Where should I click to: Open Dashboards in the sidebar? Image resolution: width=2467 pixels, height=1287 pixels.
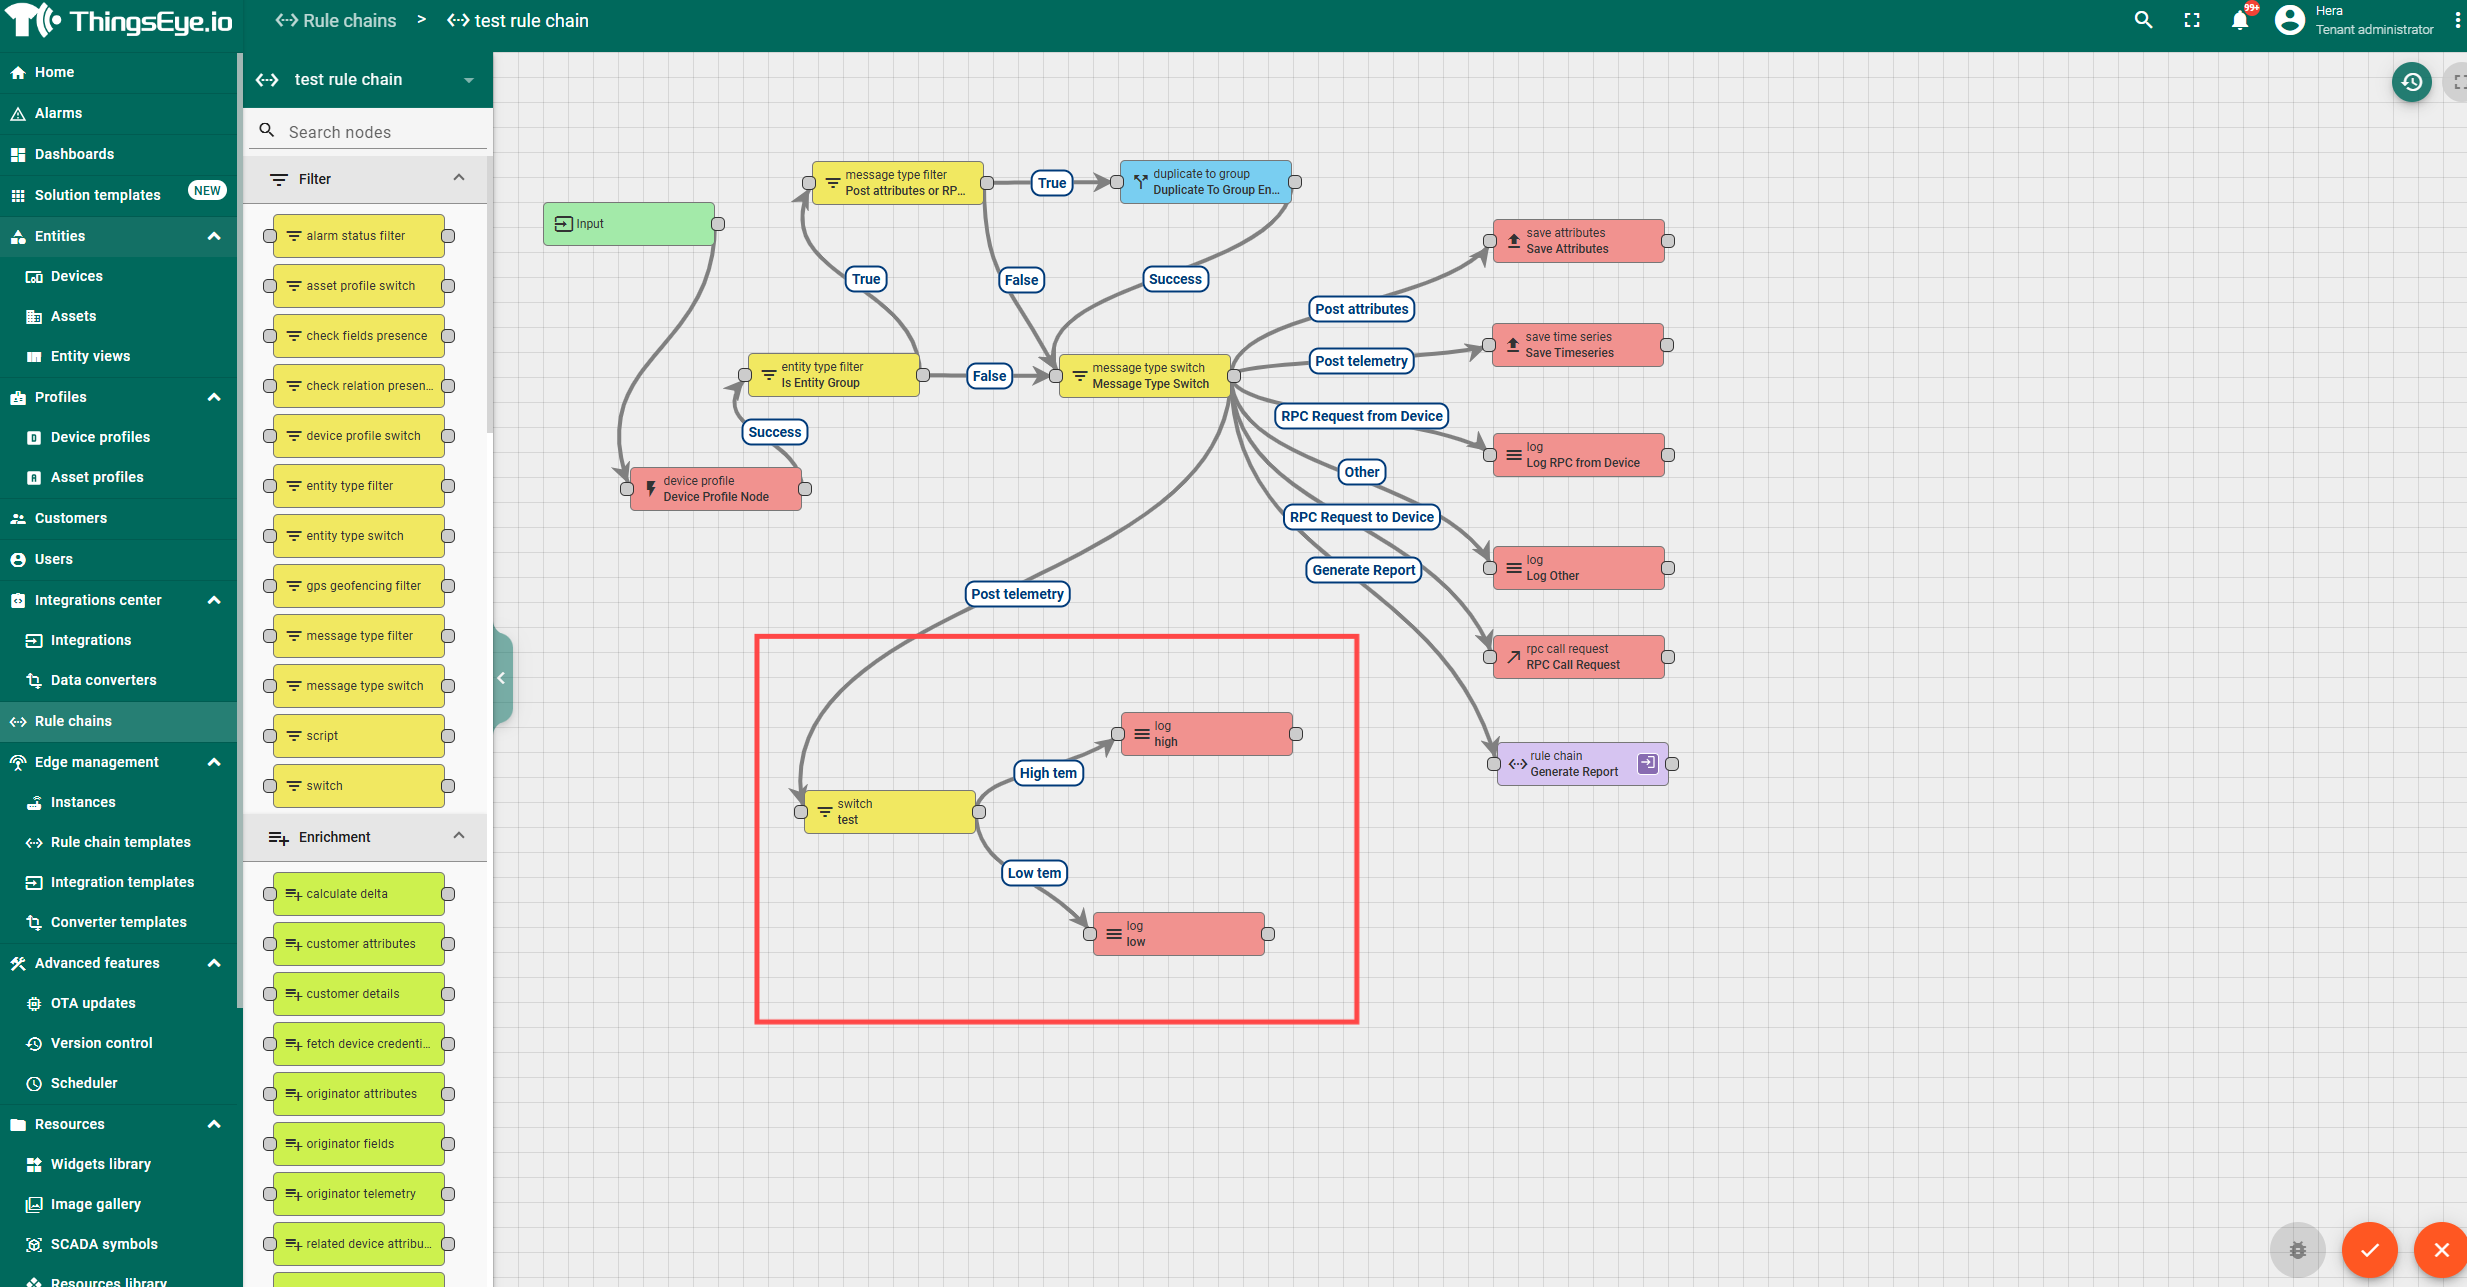click(x=74, y=154)
